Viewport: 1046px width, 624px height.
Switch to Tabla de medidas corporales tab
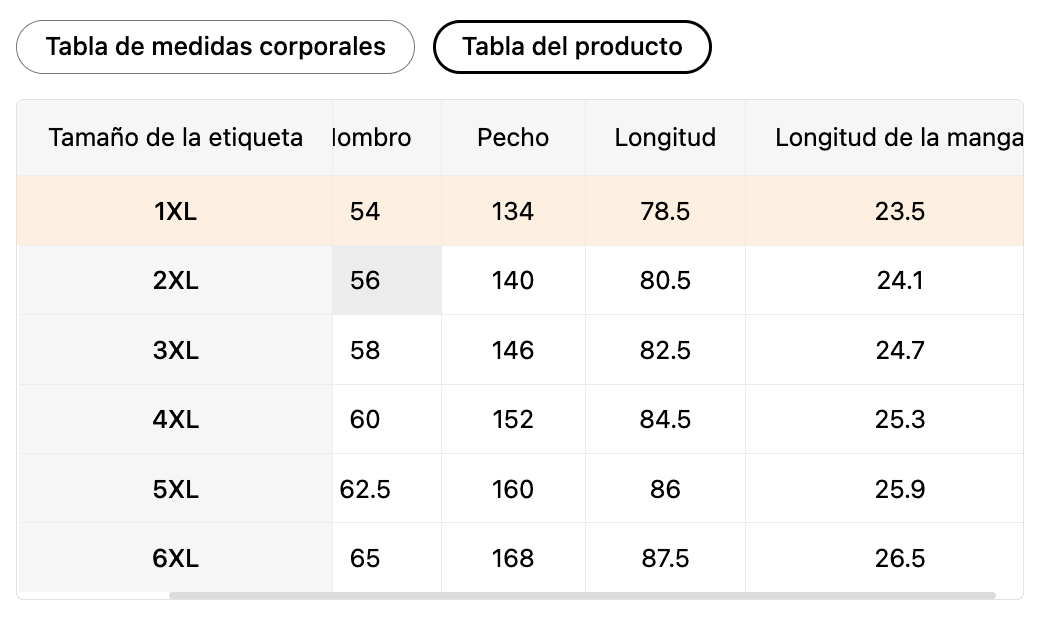coord(215,47)
